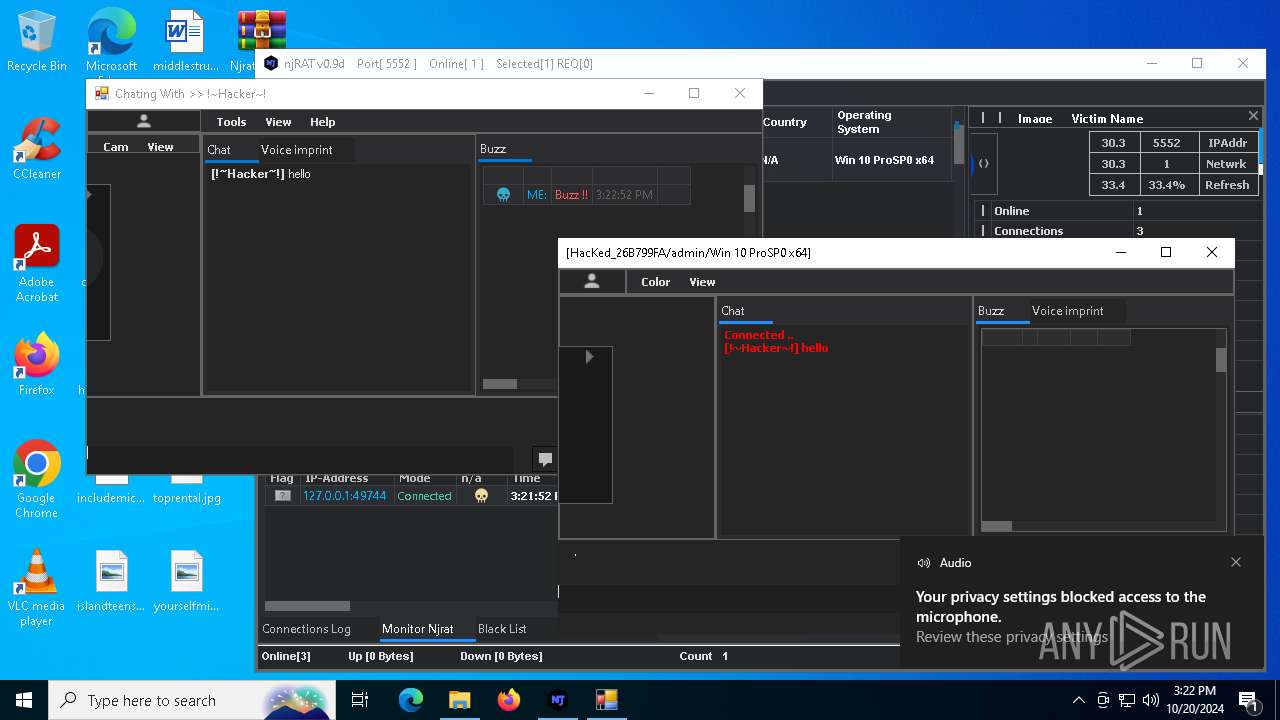Click njRAT taskbar icon
The height and width of the screenshot is (720, 1280).
558,700
